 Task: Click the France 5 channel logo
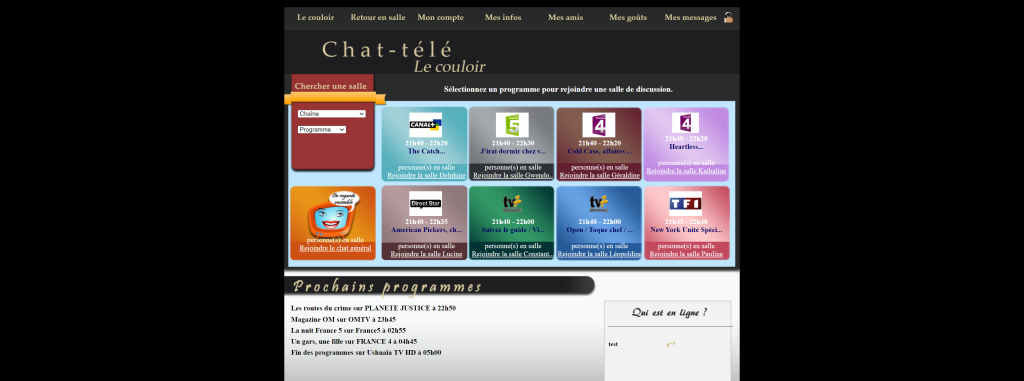[512, 125]
